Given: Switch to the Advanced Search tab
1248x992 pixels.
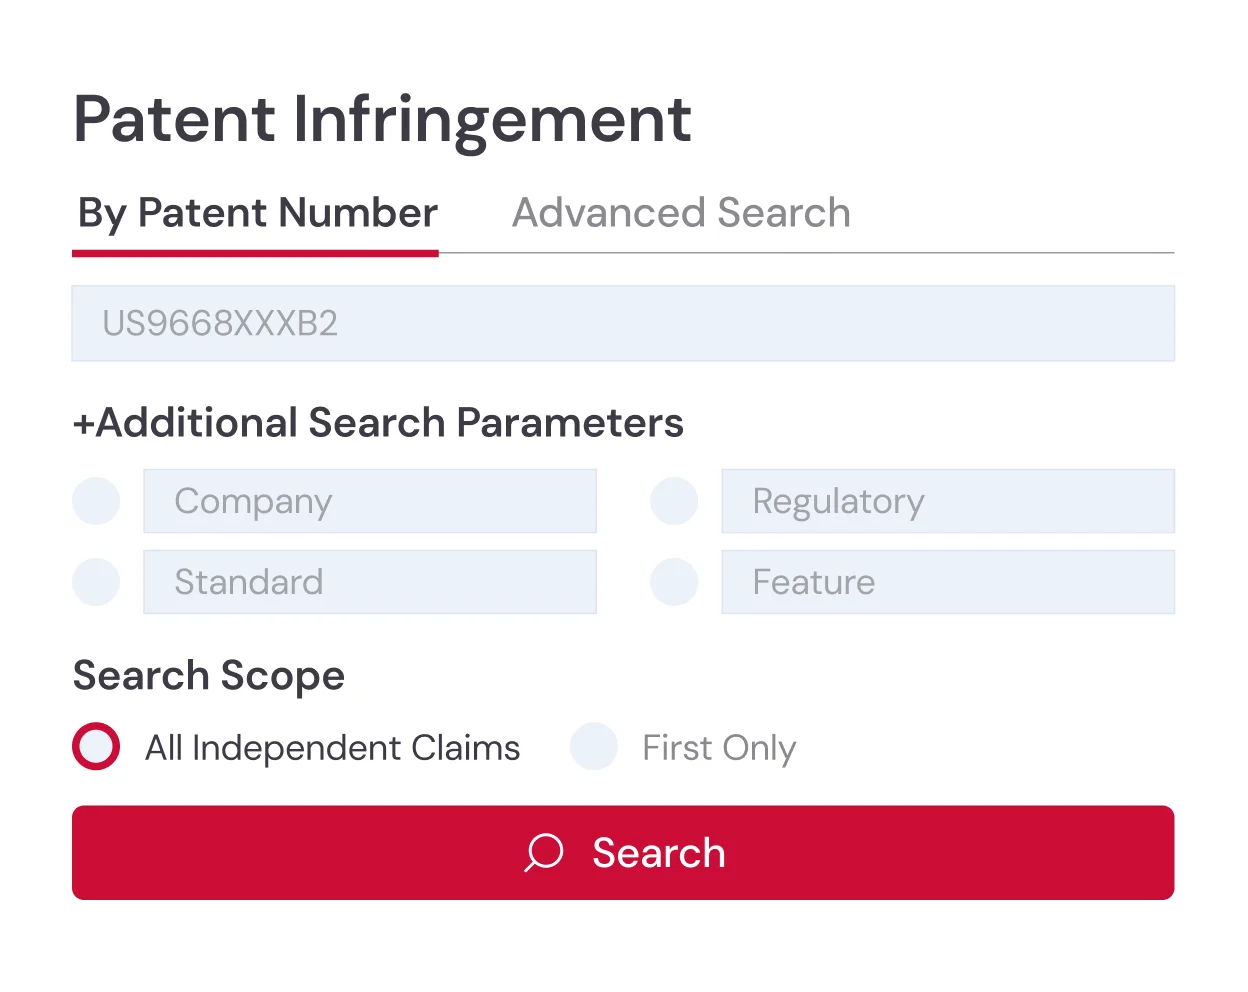Looking at the screenshot, I should 681,213.
